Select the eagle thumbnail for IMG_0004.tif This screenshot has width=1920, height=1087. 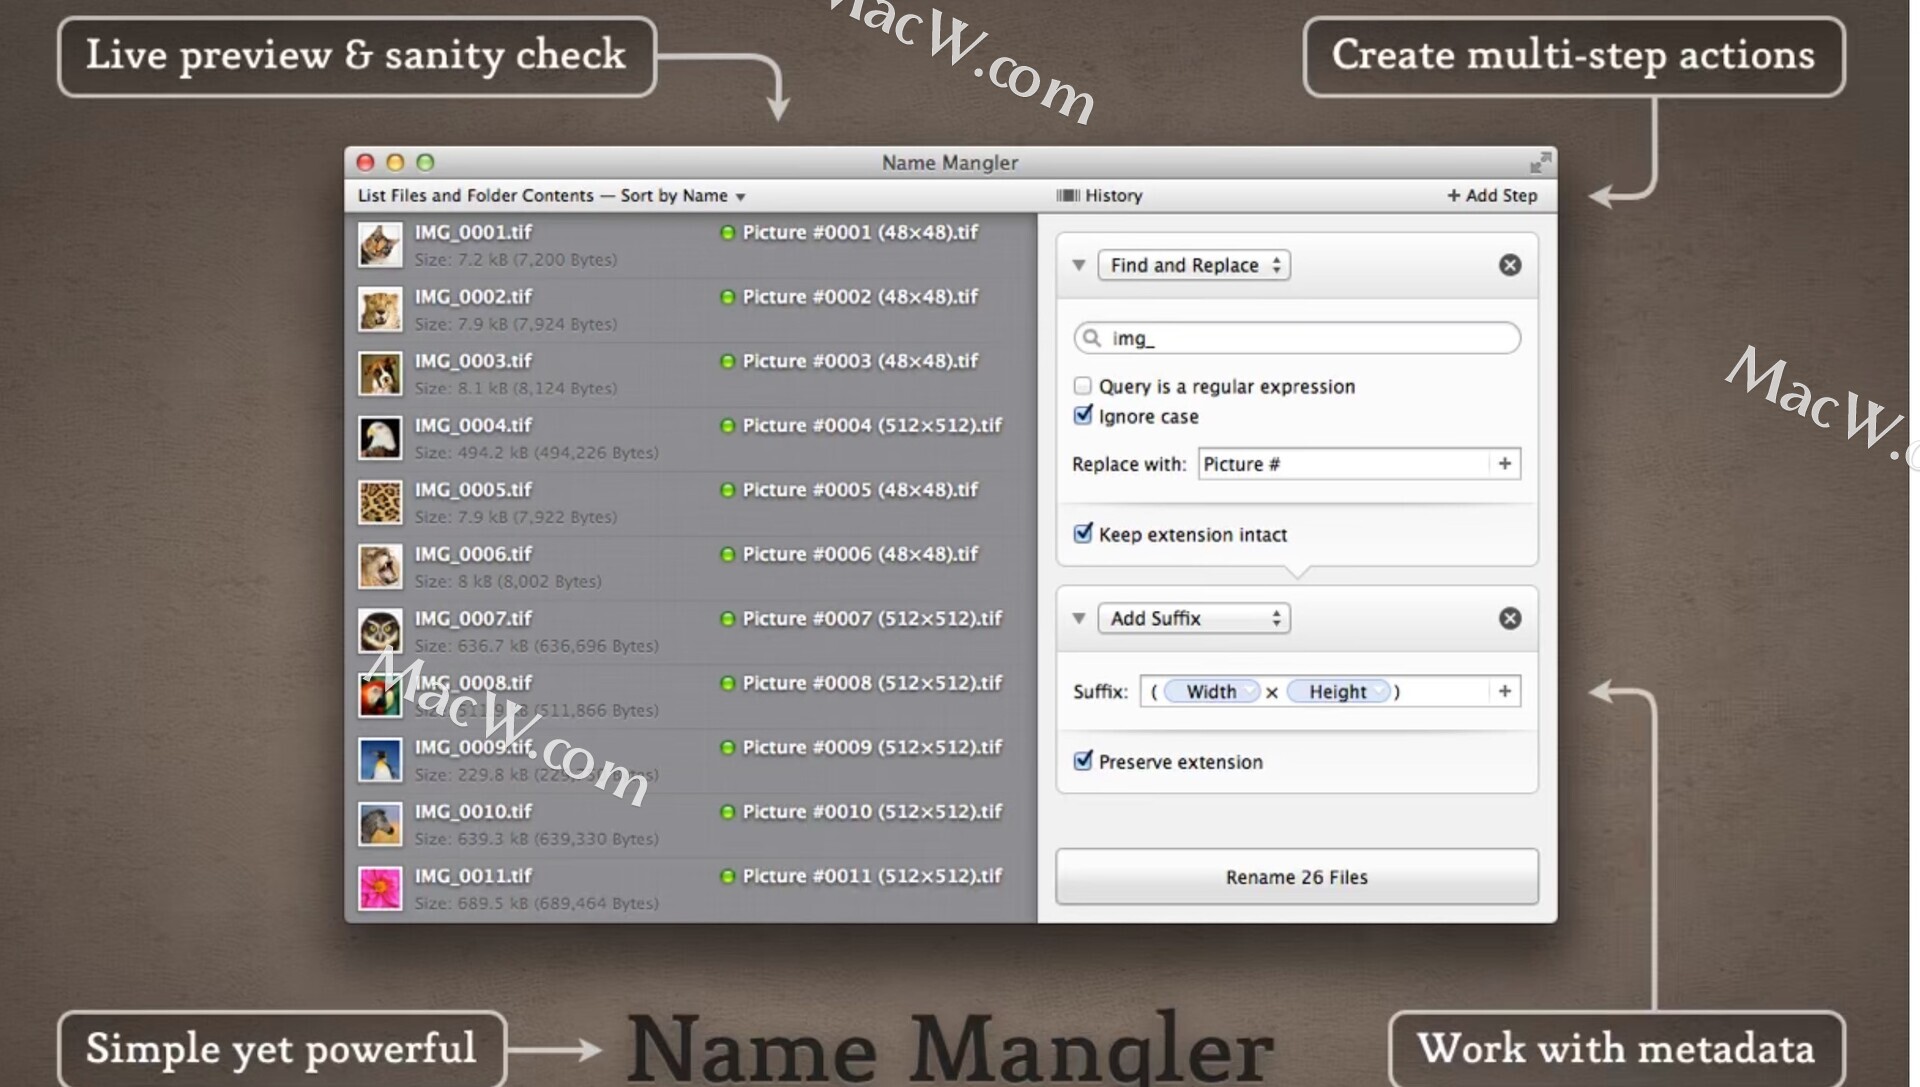click(380, 438)
